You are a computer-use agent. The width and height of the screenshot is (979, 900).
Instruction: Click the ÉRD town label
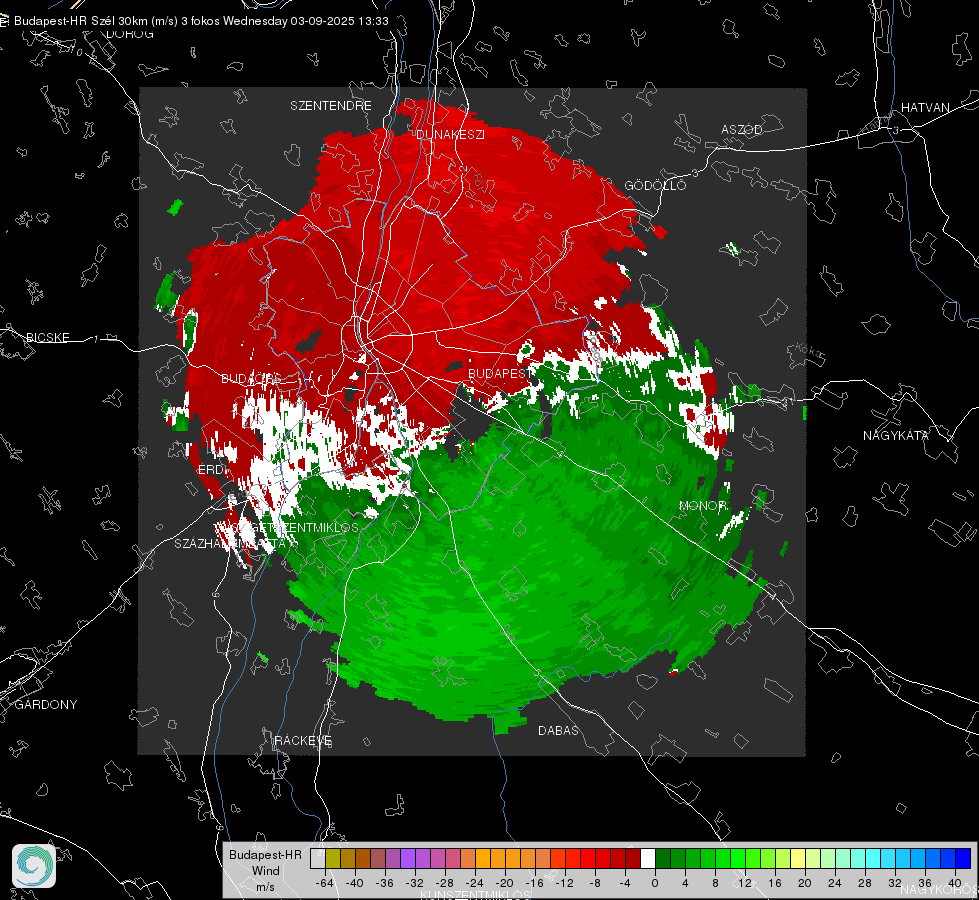coord(210,470)
